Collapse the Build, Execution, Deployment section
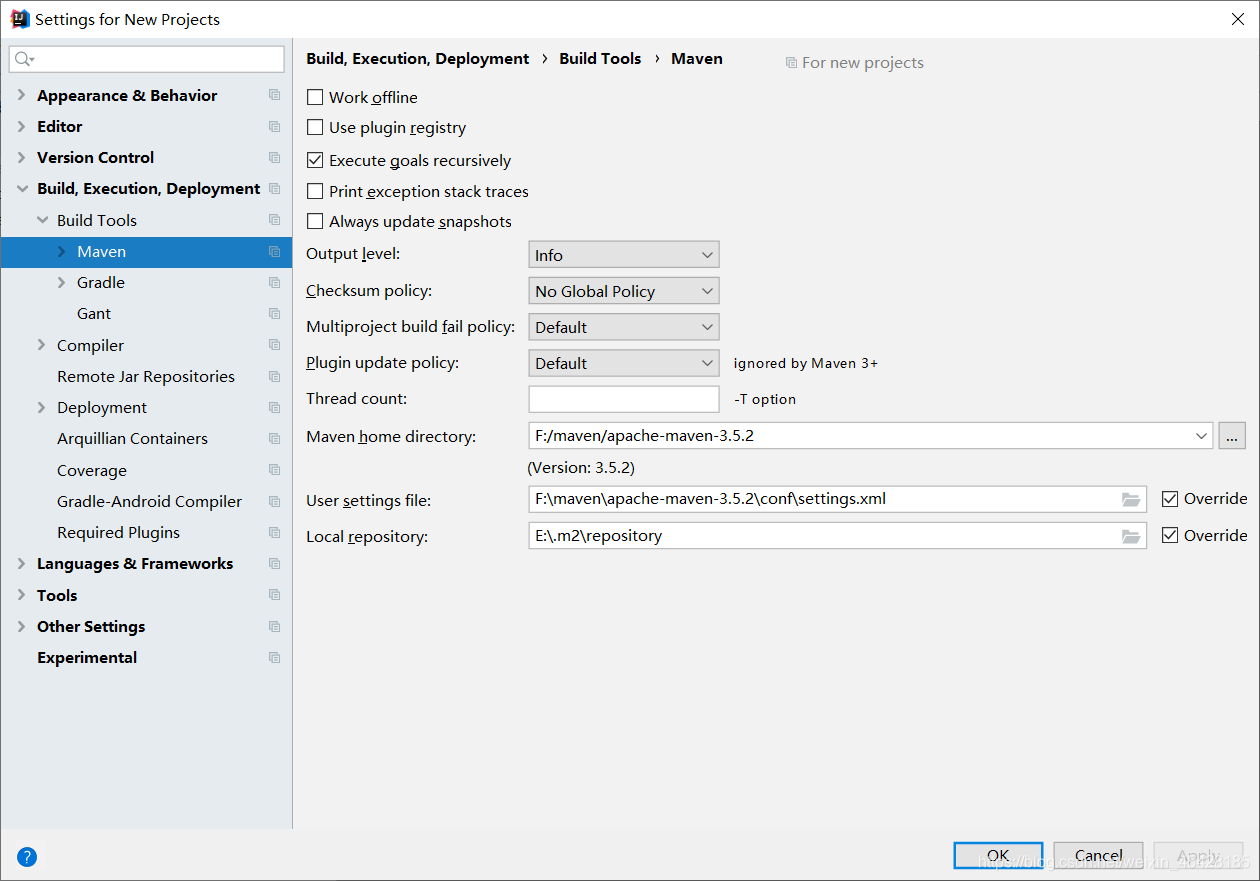 point(22,188)
